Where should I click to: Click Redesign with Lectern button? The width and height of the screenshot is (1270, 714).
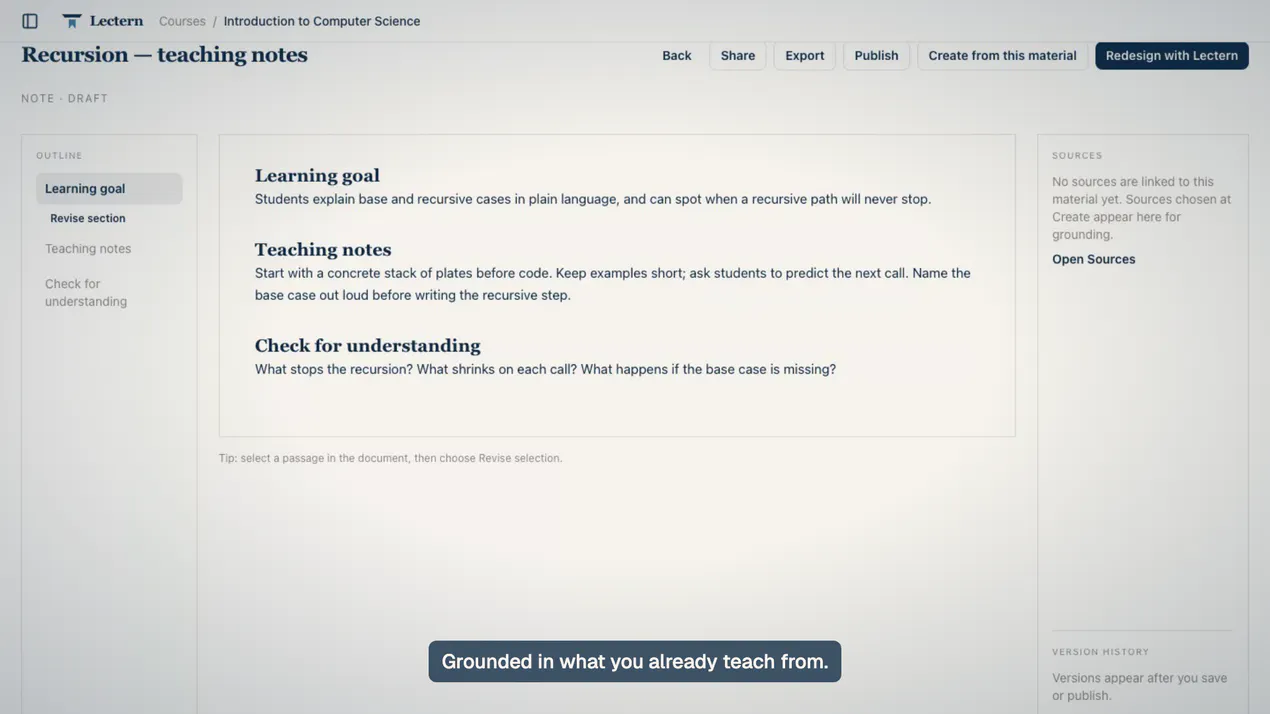pos(1172,56)
